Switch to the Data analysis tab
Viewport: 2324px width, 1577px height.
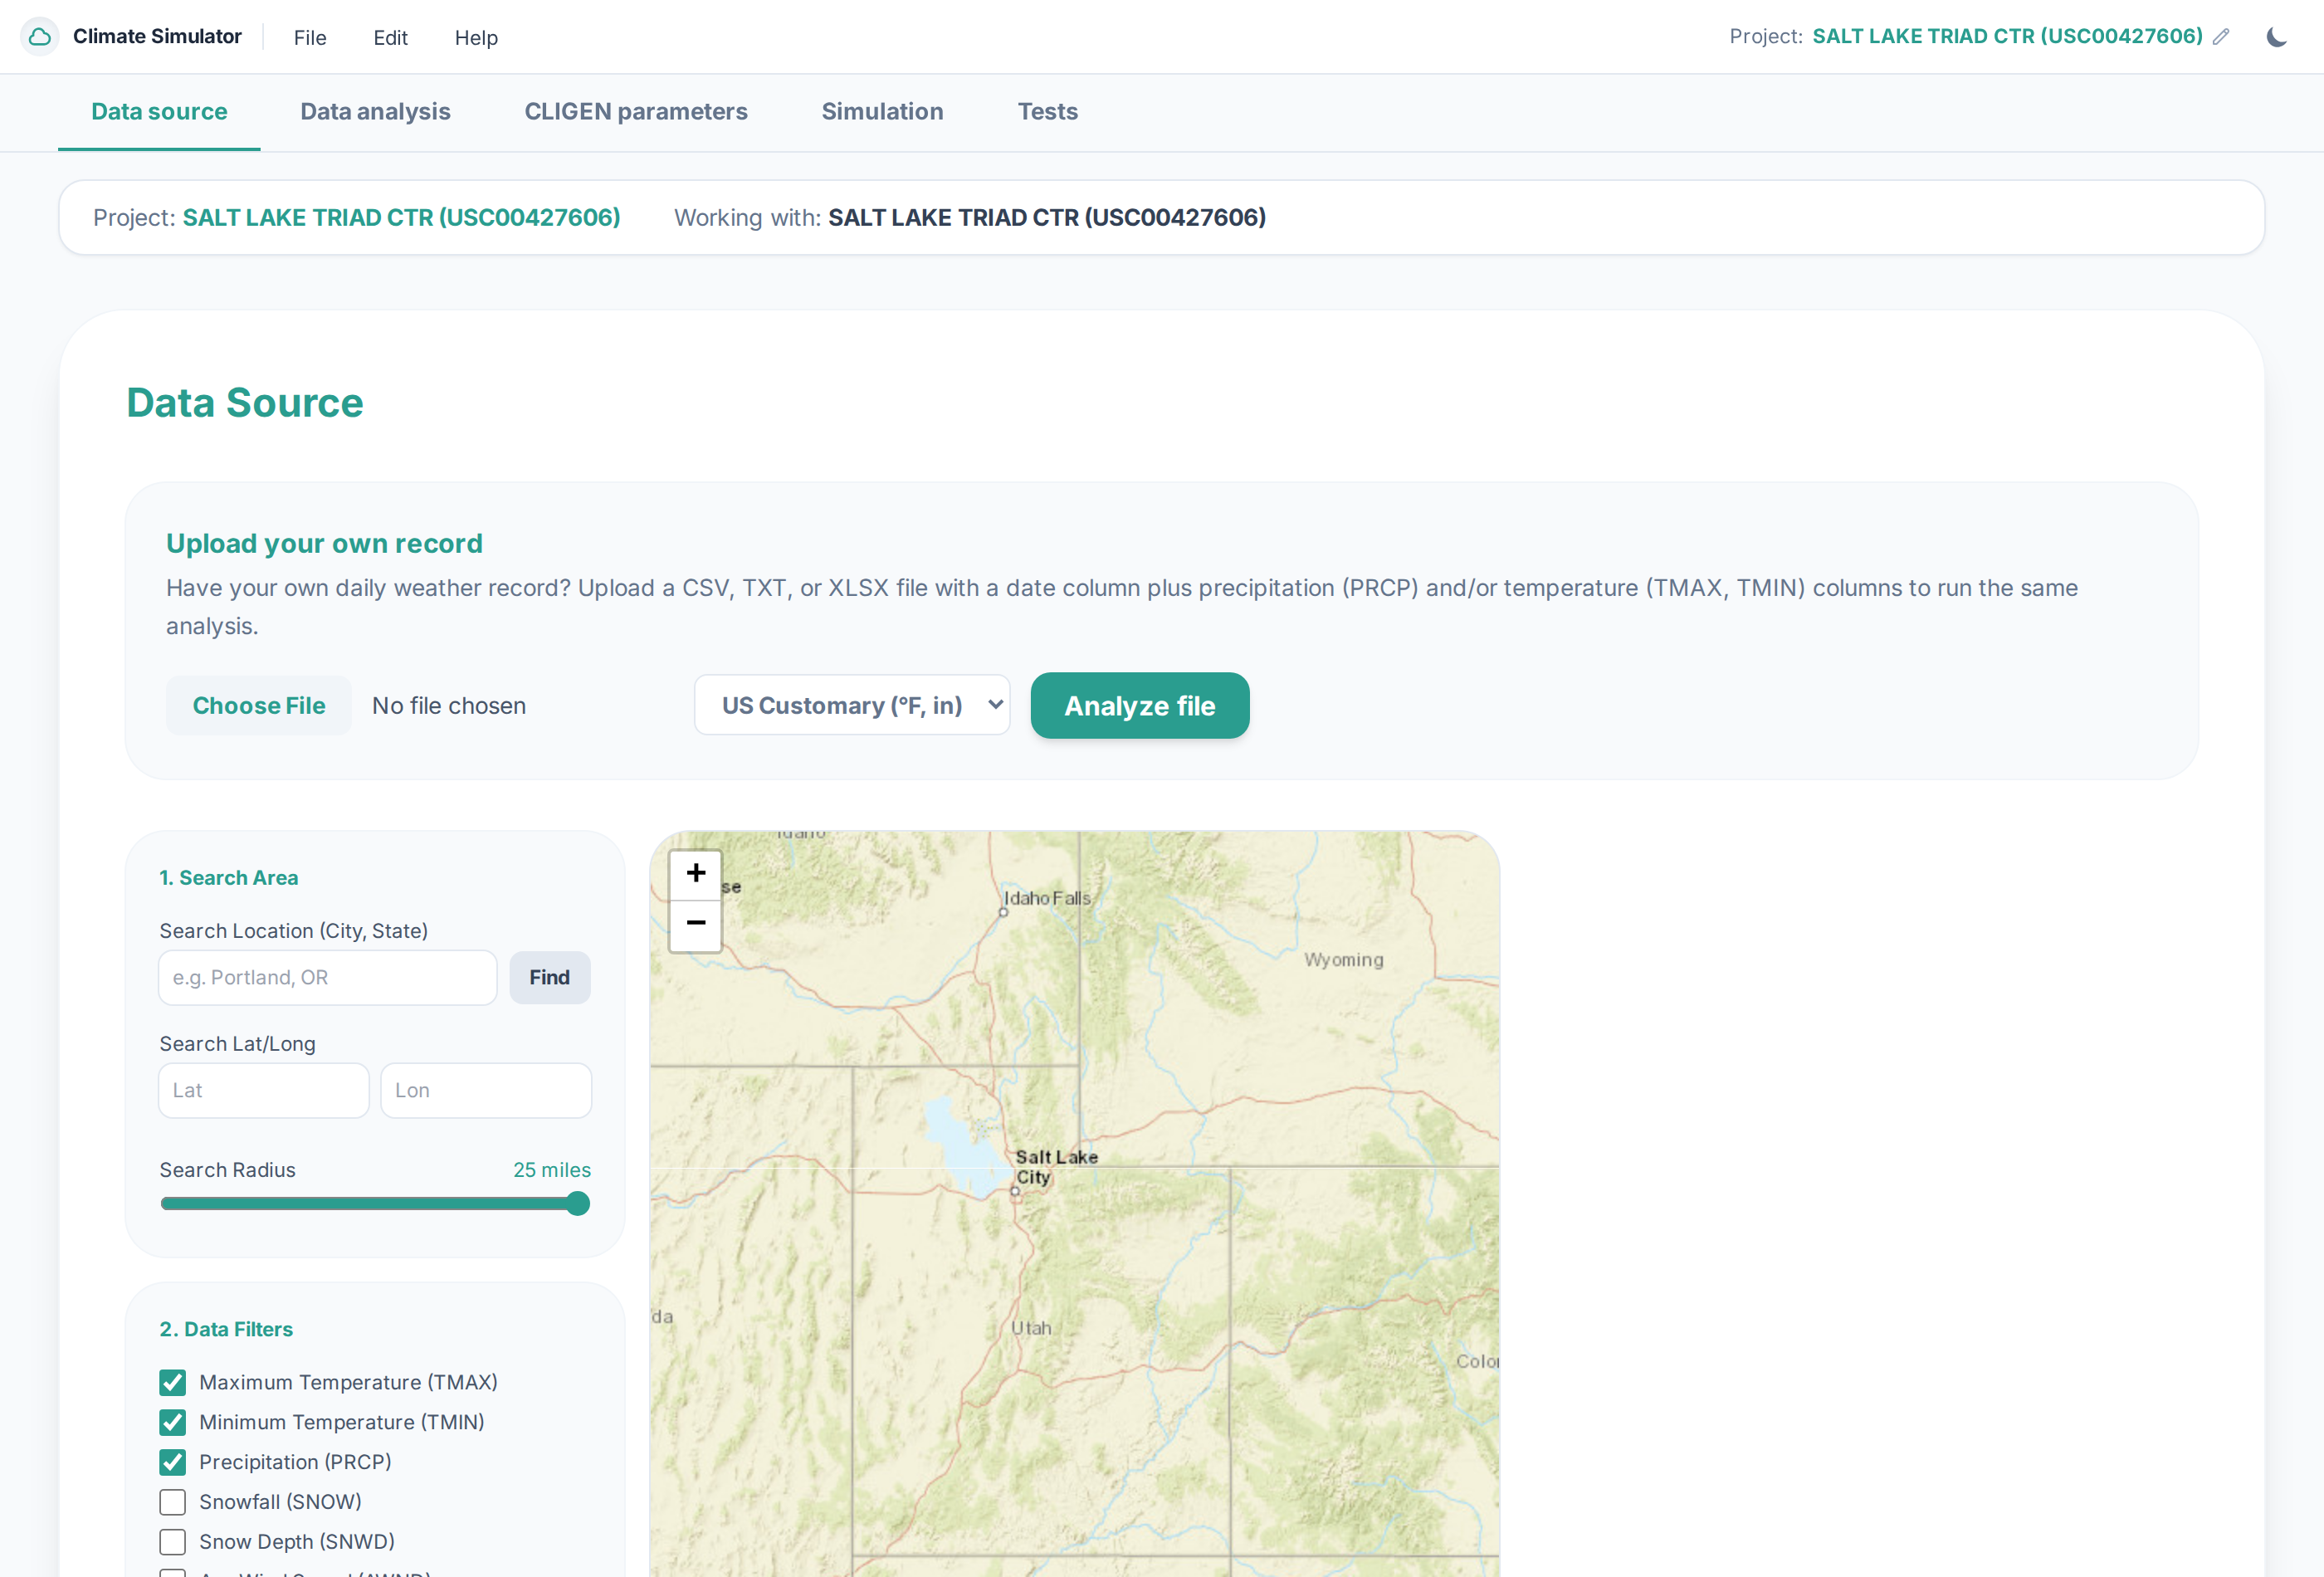[375, 112]
